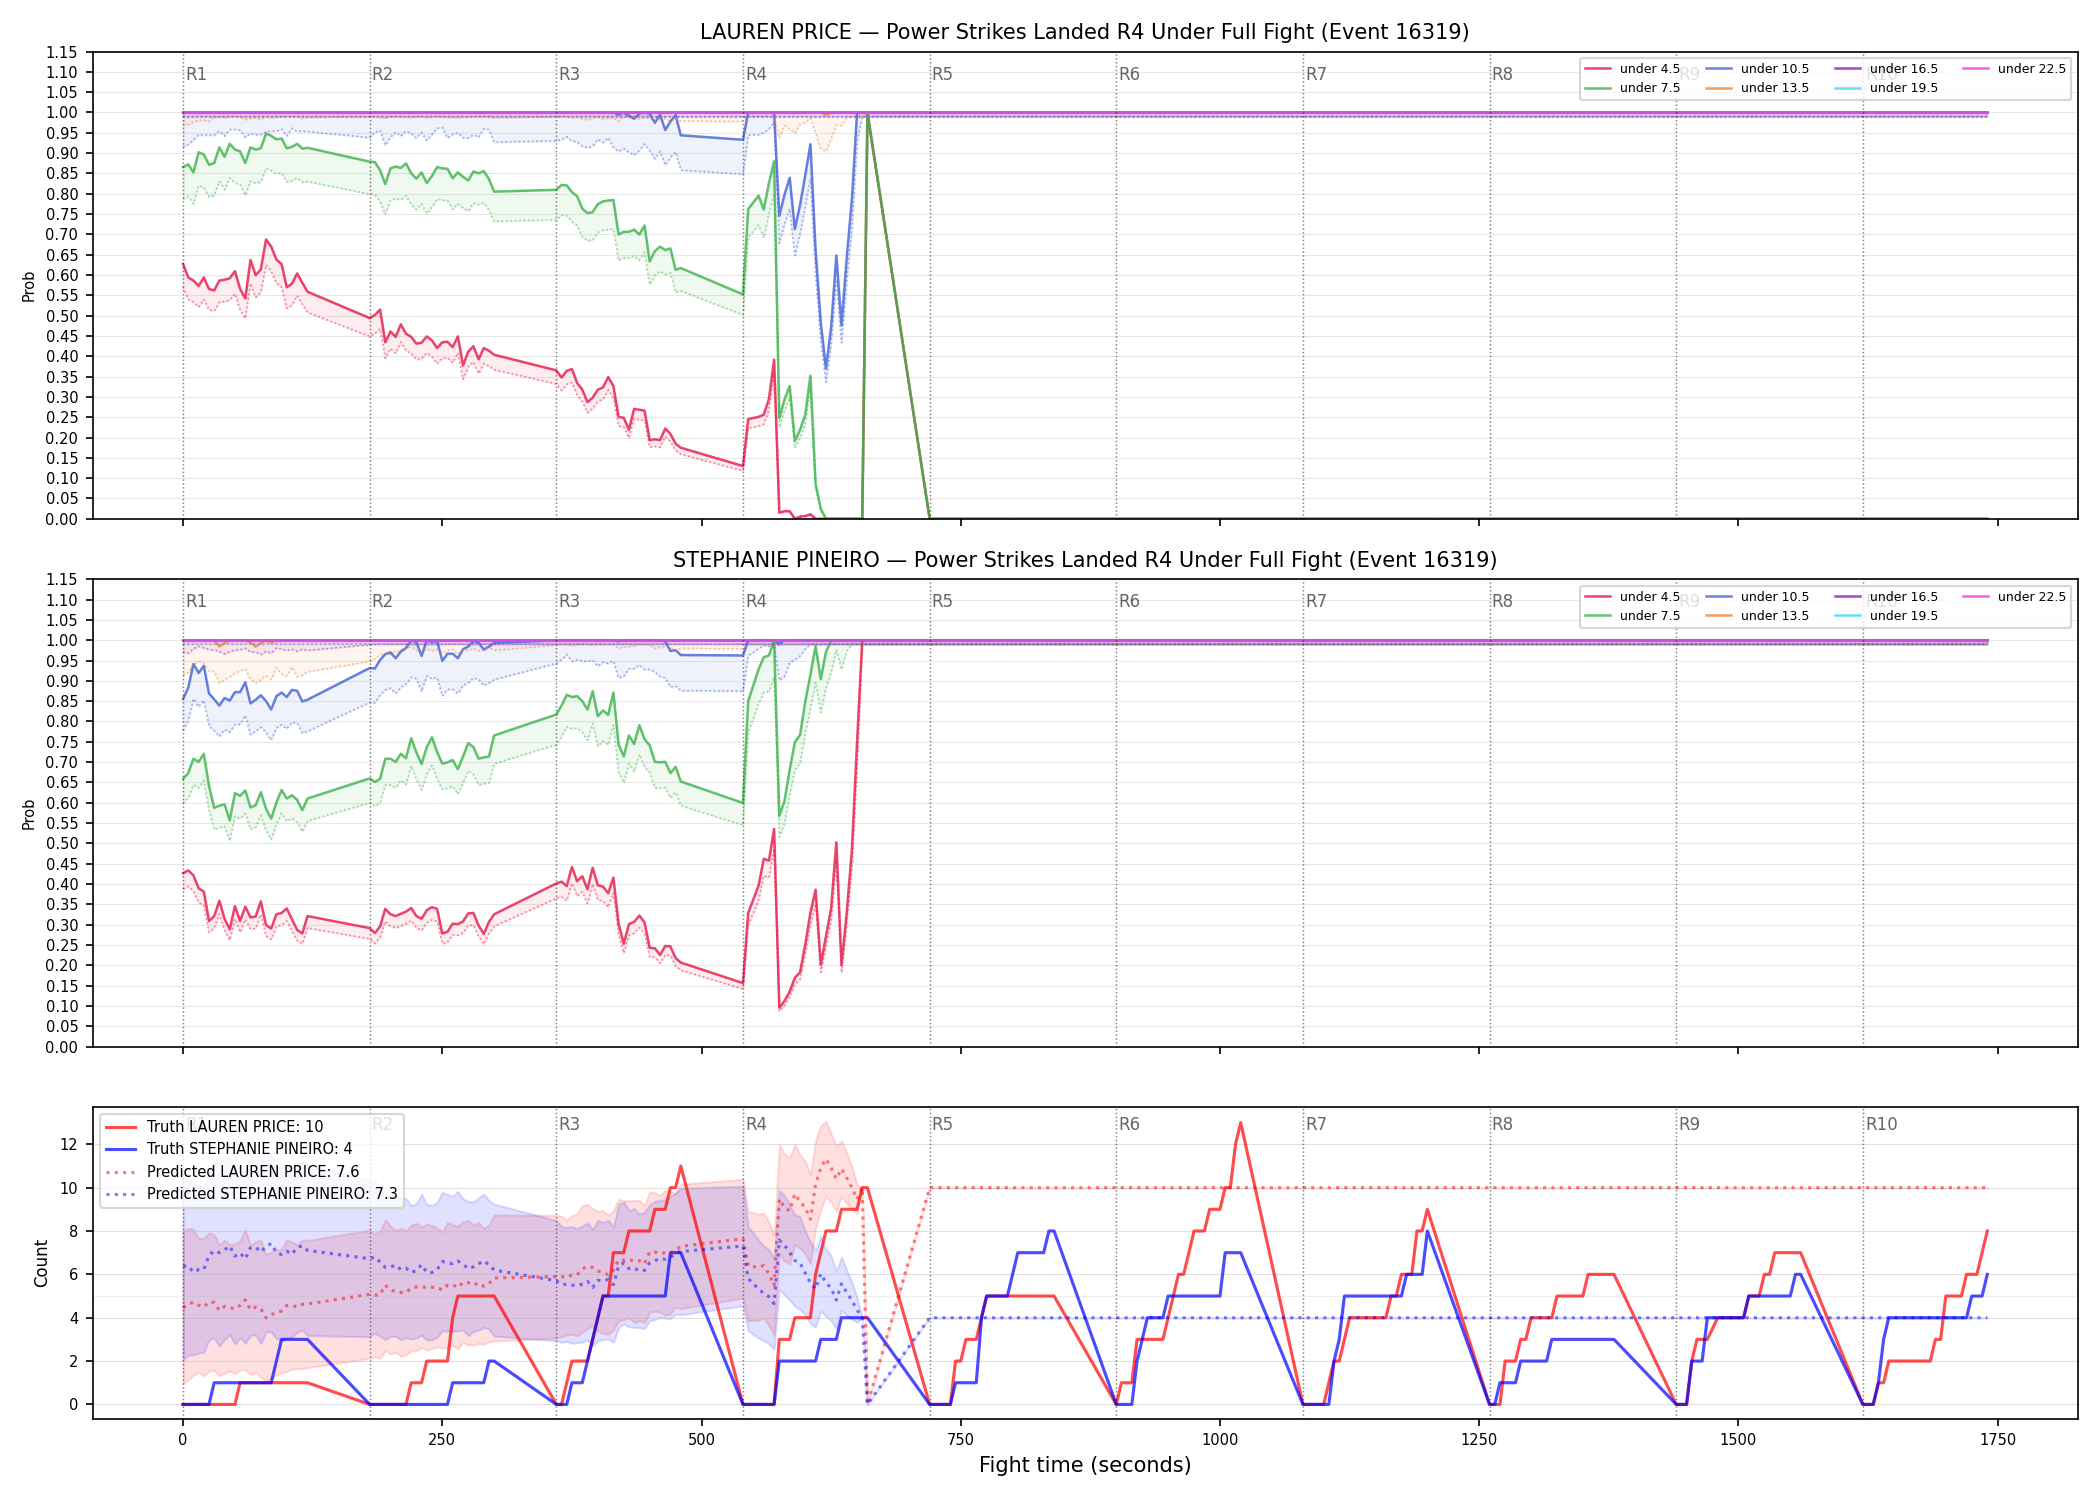This screenshot has height=1500, width=2100.
Task: Select 'under 13.5' in middle chart legend
Action: (x=1757, y=616)
